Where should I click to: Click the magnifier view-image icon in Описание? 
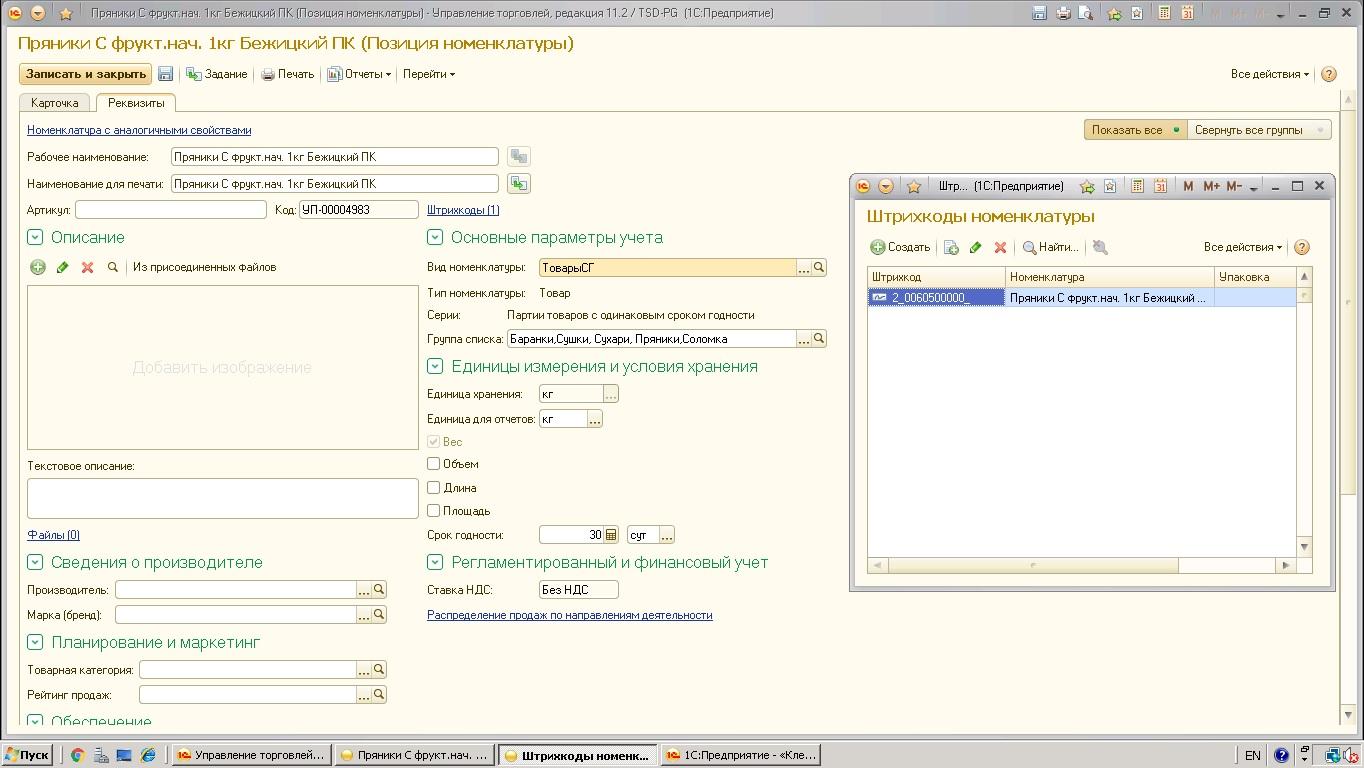click(113, 267)
